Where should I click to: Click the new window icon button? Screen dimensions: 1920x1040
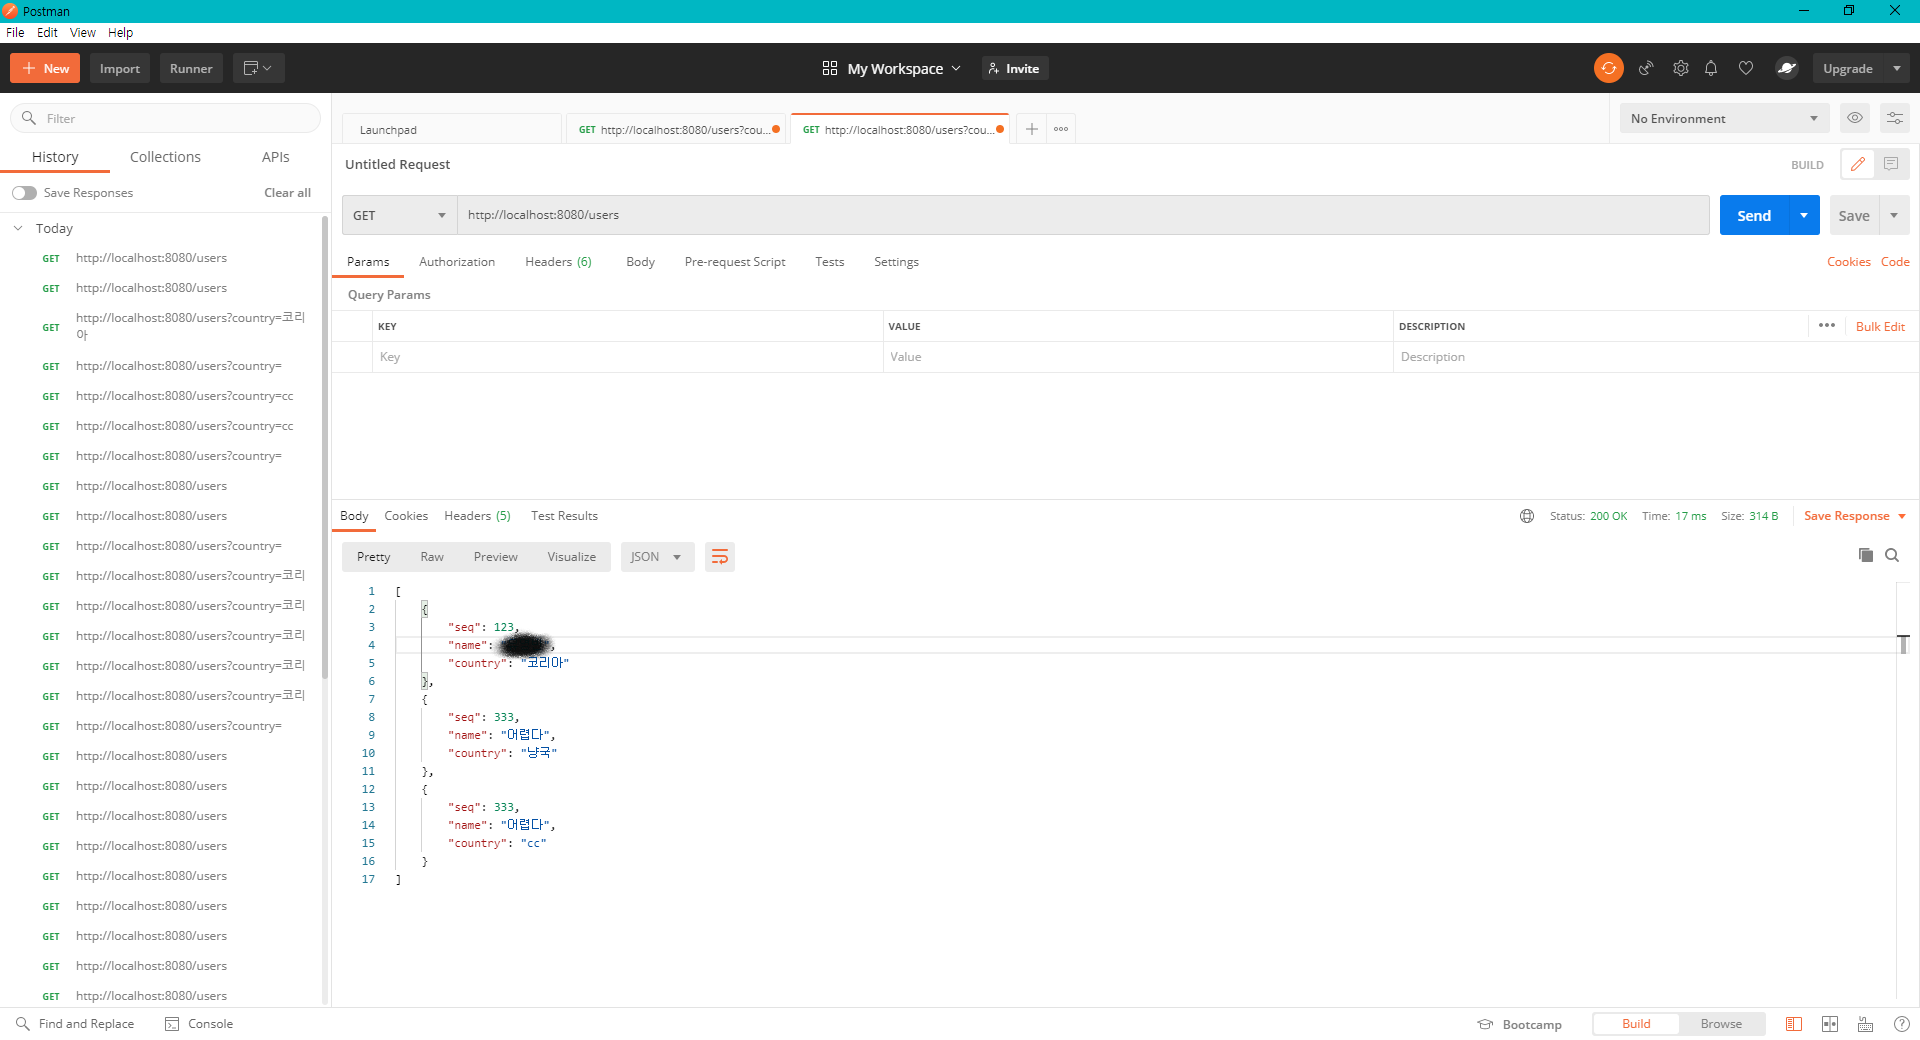click(258, 68)
